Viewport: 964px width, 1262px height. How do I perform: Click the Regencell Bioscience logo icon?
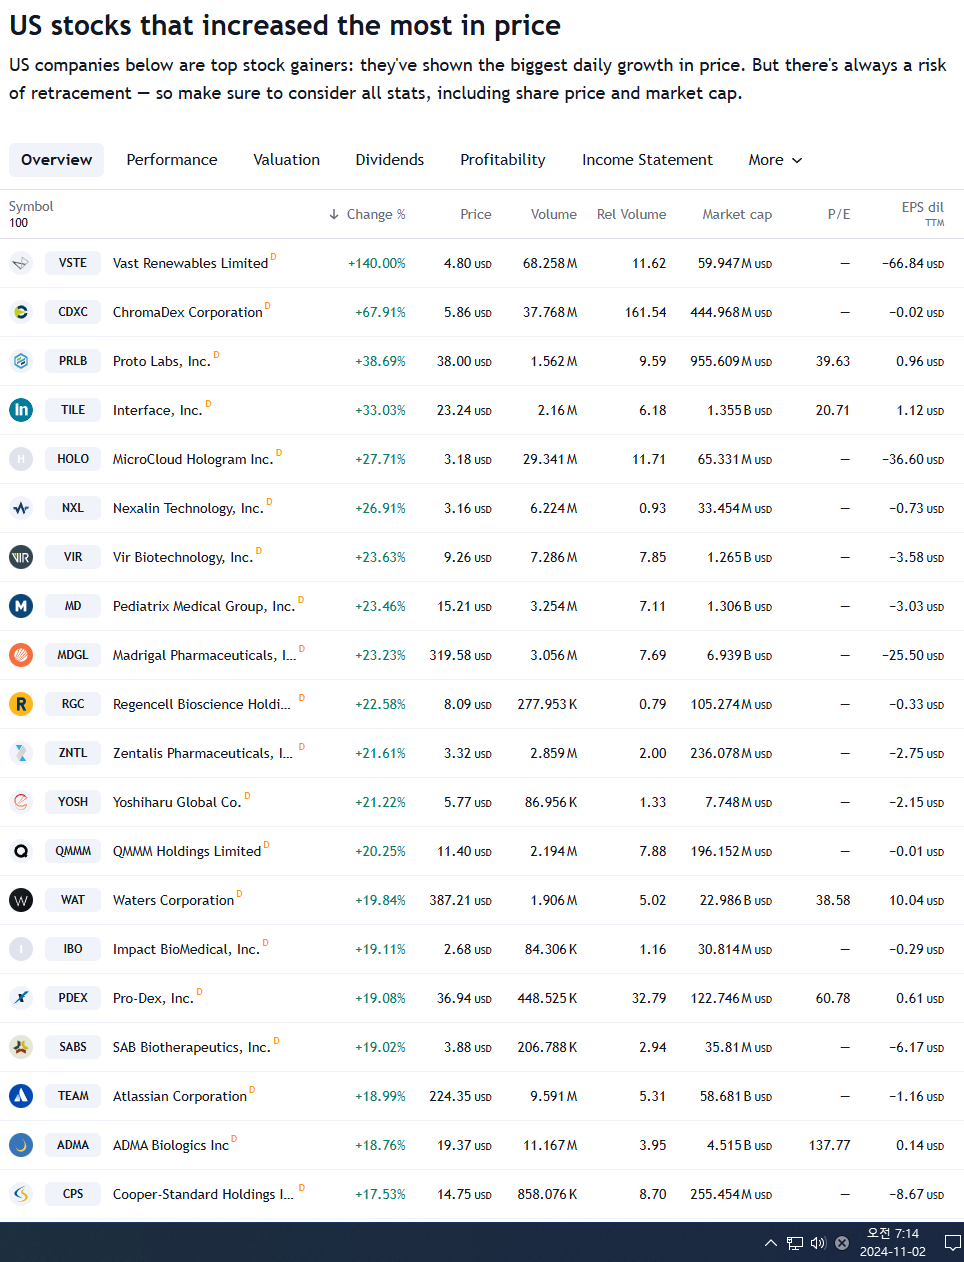(21, 704)
